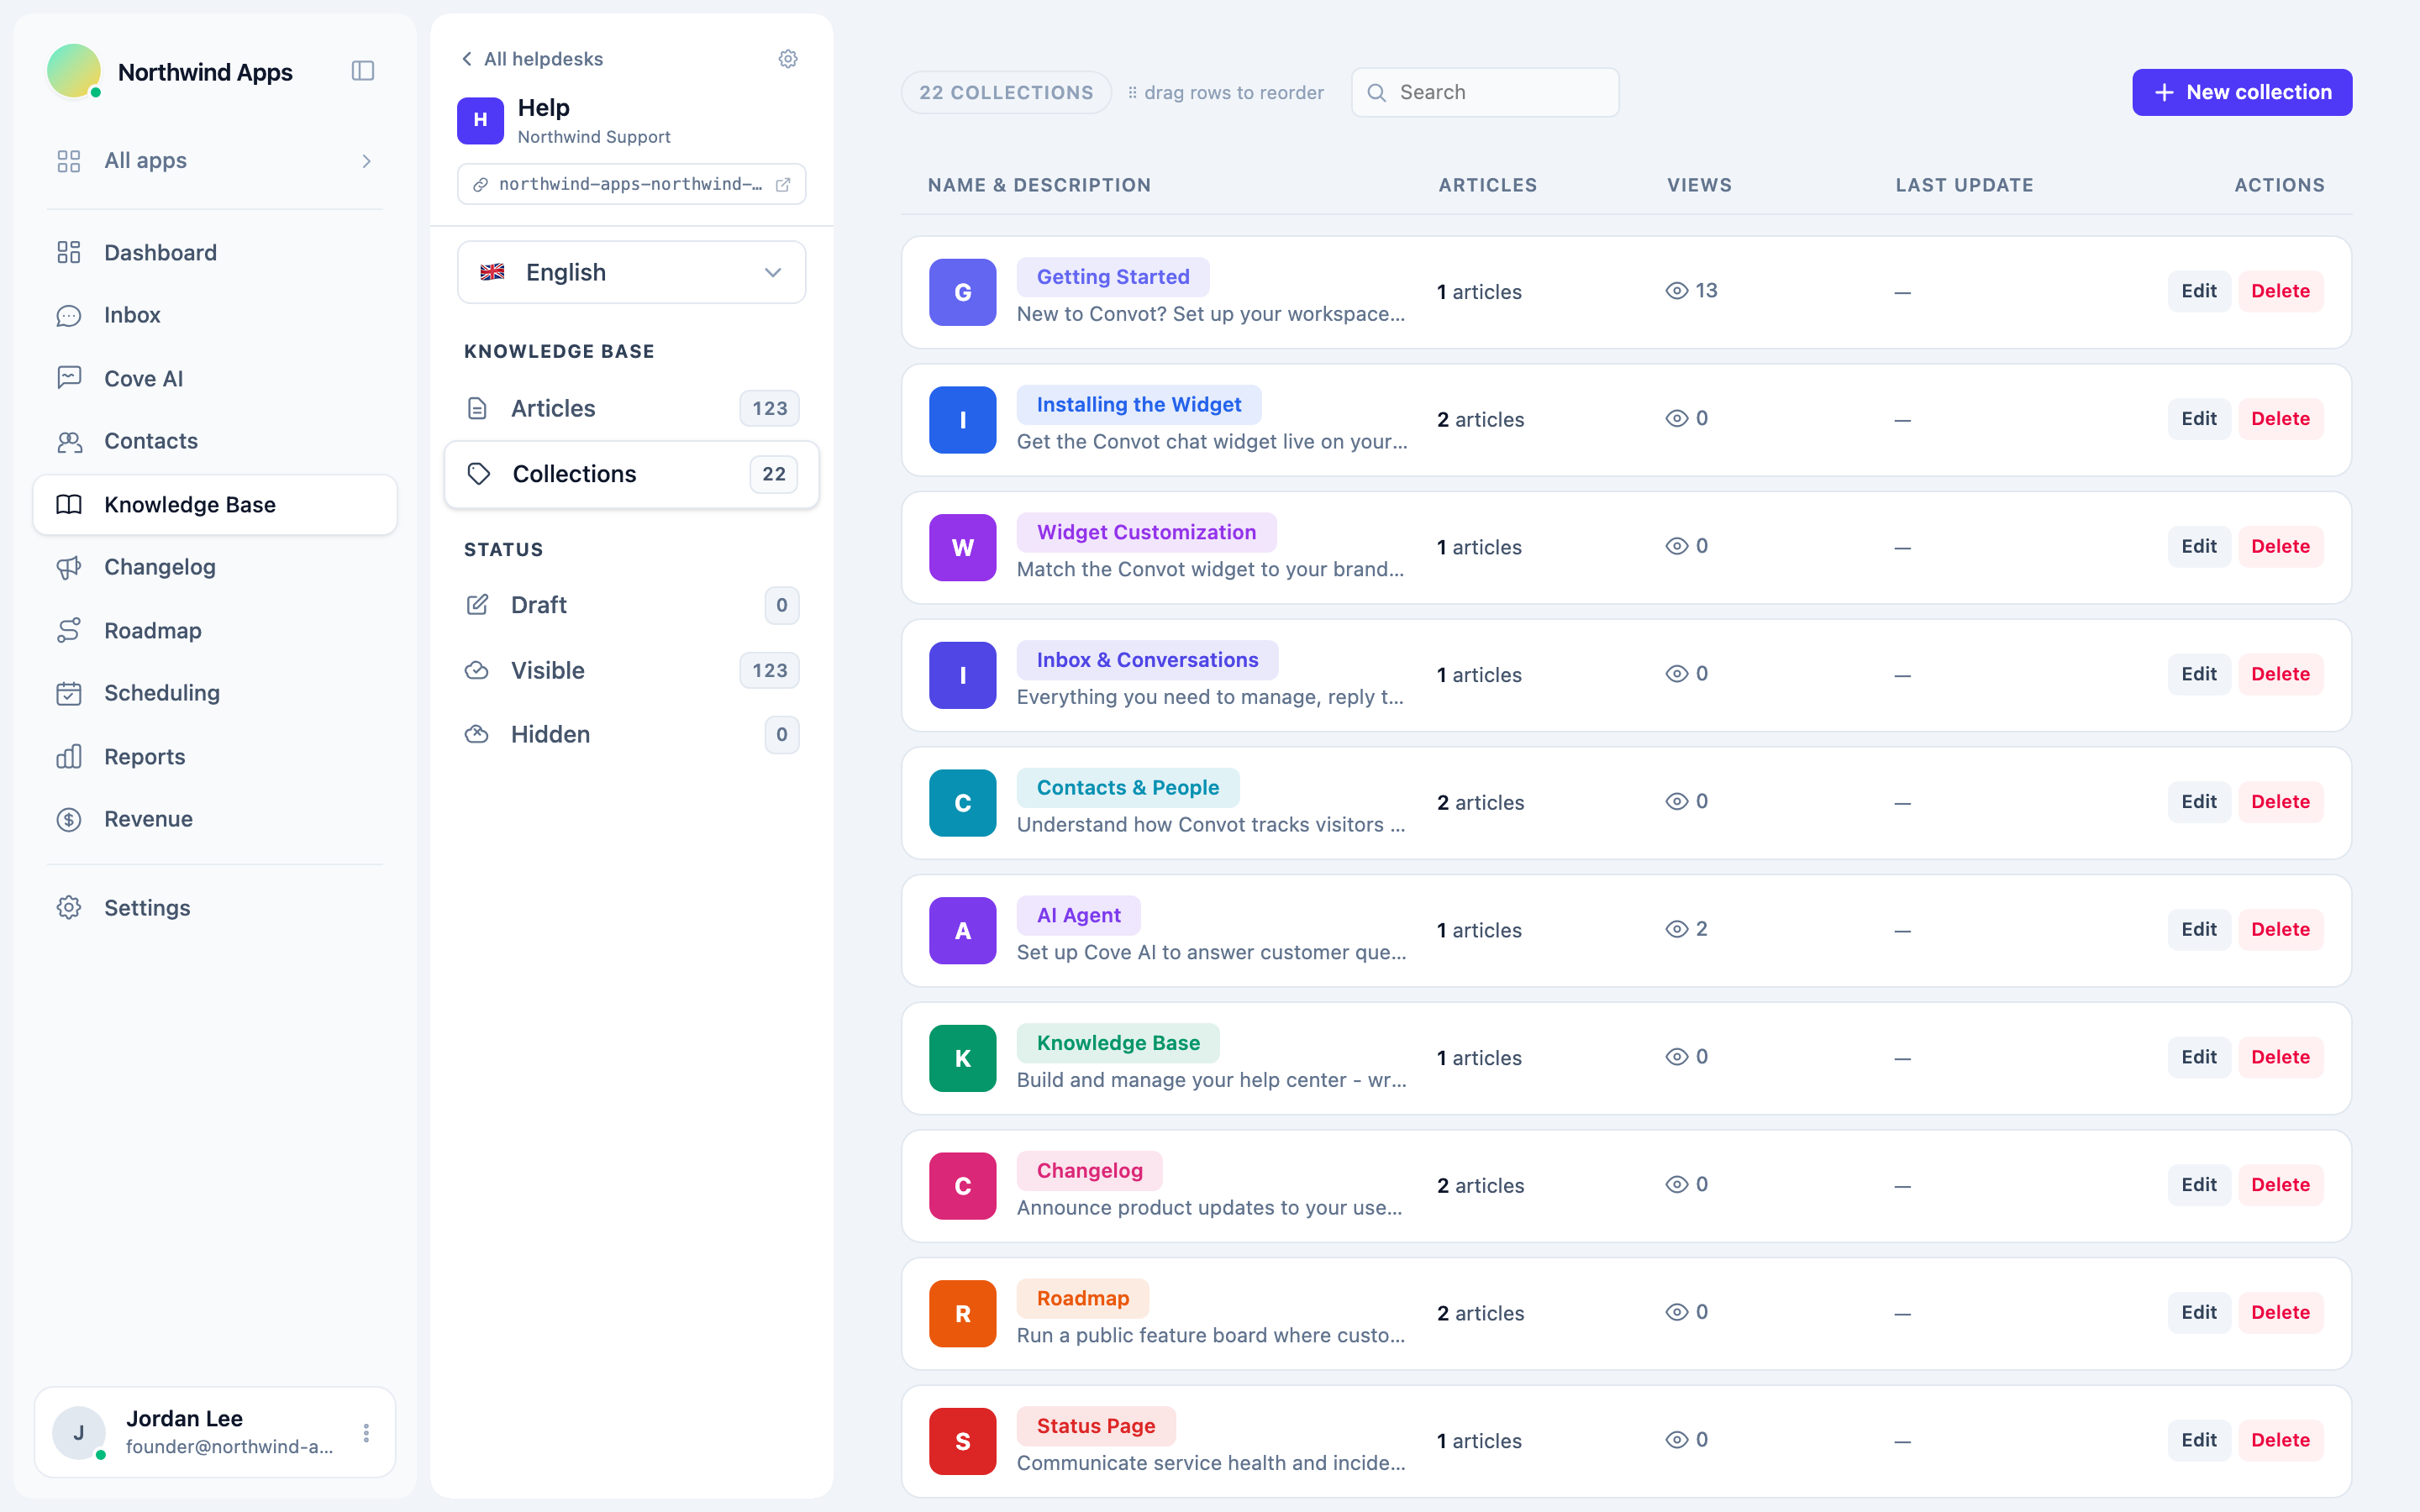Open Roadmap in sidebar

[215, 630]
